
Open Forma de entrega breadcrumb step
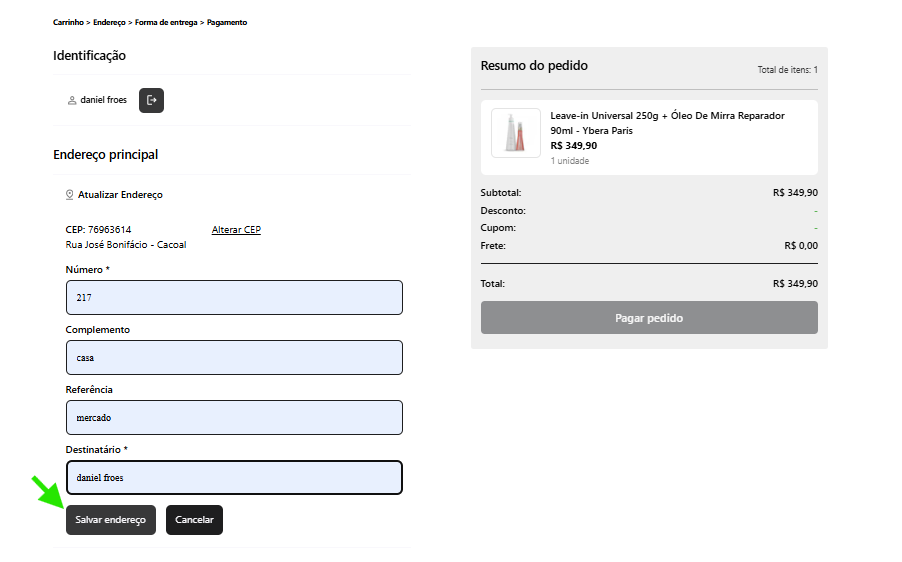166,22
